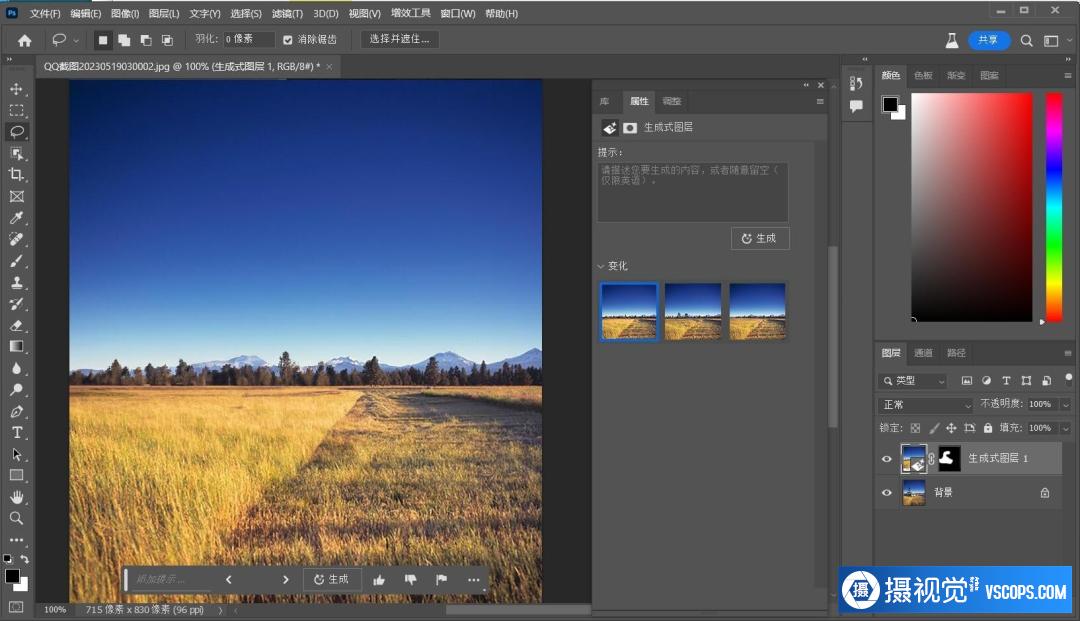The image size is (1080, 621).
Task: Select the Eraser tool
Action: point(17,325)
